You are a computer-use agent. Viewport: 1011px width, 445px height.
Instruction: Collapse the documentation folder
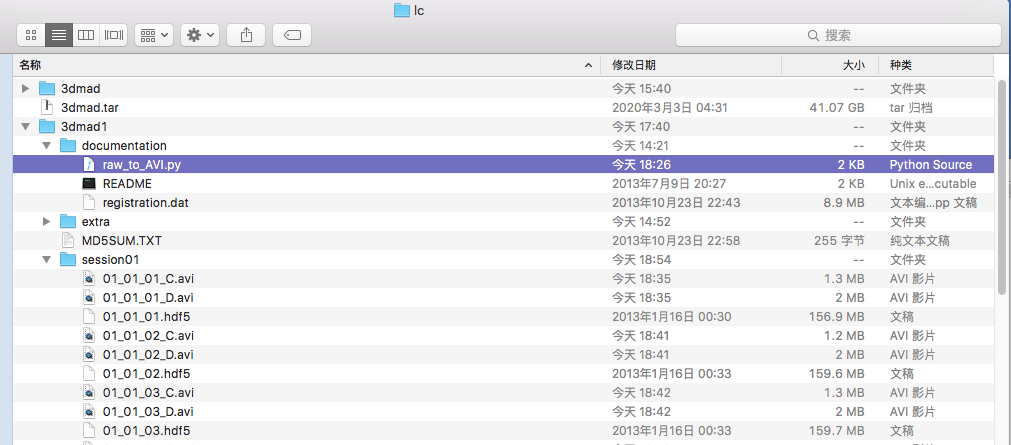46,146
